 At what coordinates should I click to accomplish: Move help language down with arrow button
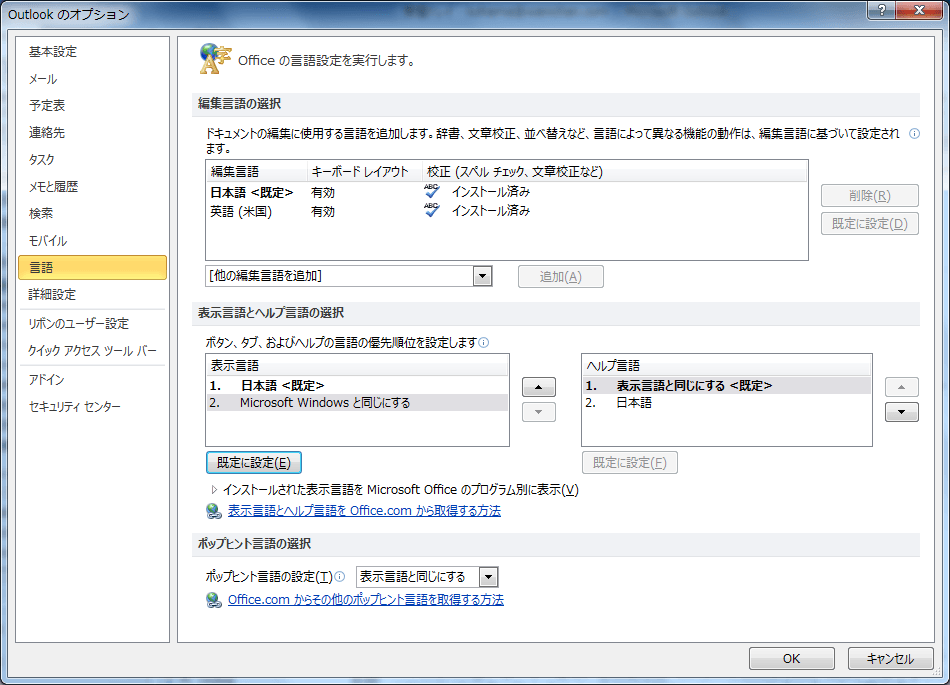[902, 412]
